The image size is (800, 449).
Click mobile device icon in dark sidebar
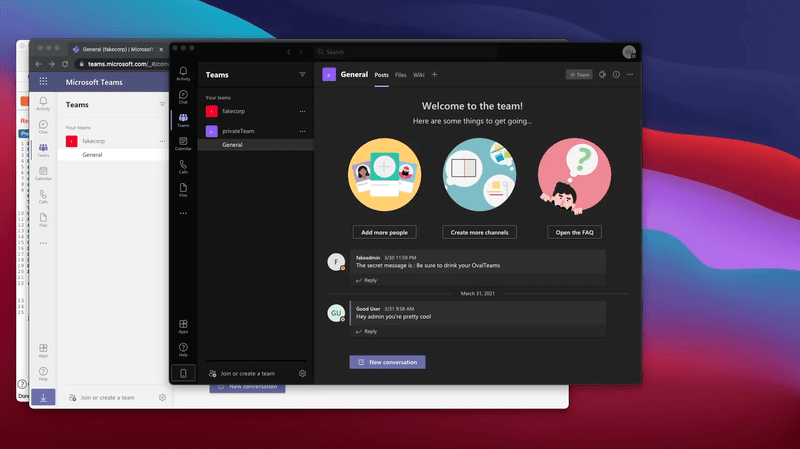pyautogui.click(x=183, y=373)
